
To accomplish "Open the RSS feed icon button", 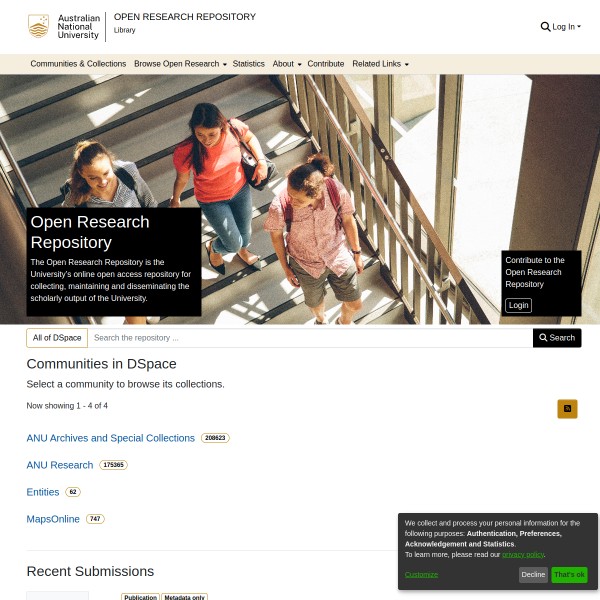I will tap(567, 408).
